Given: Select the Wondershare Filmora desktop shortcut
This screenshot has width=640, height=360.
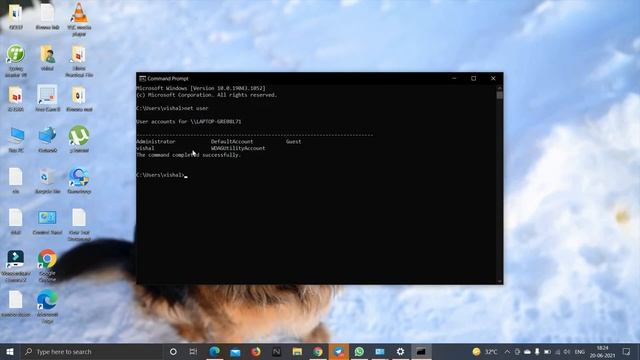Looking at the screenshot, I should [16, 265].
